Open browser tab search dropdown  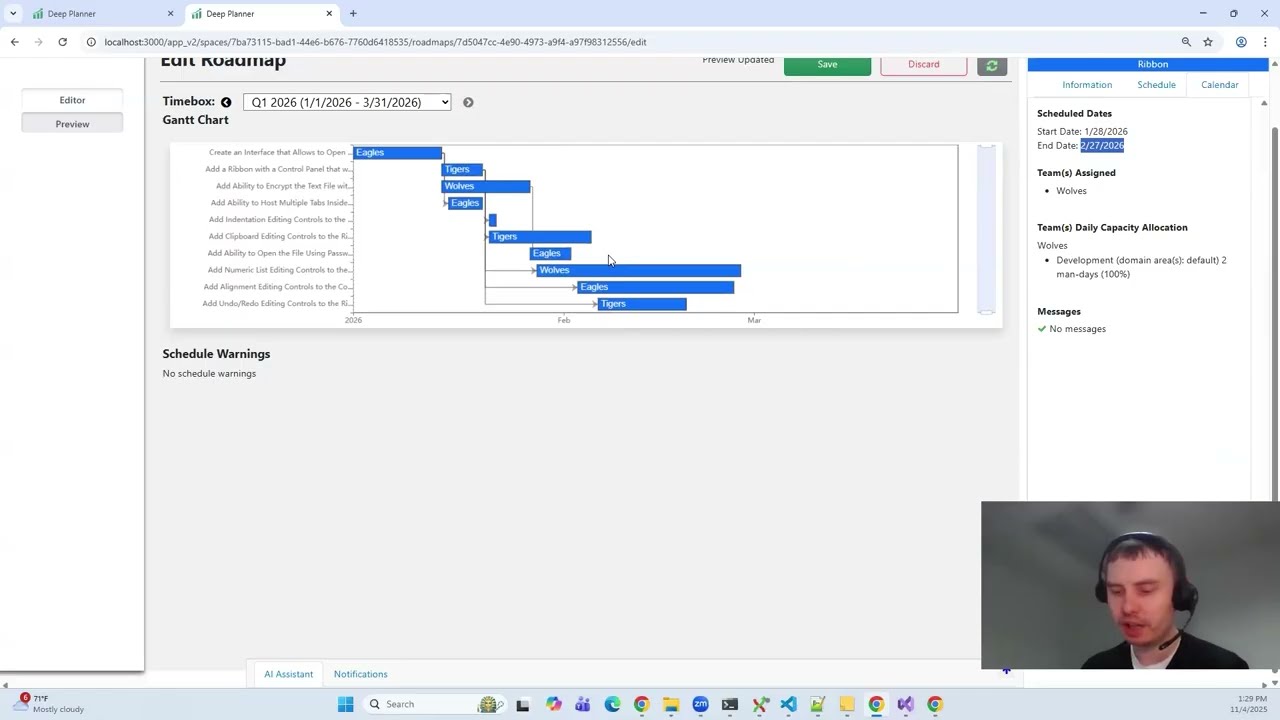tap(13, 14)
